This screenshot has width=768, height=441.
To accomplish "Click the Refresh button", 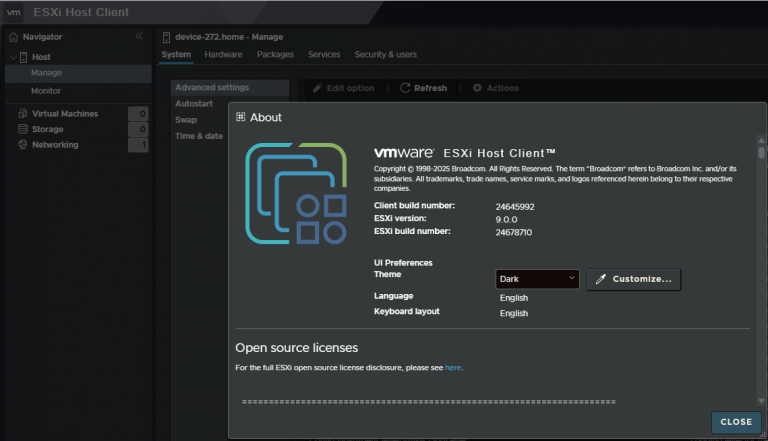I will pos(424,88).
